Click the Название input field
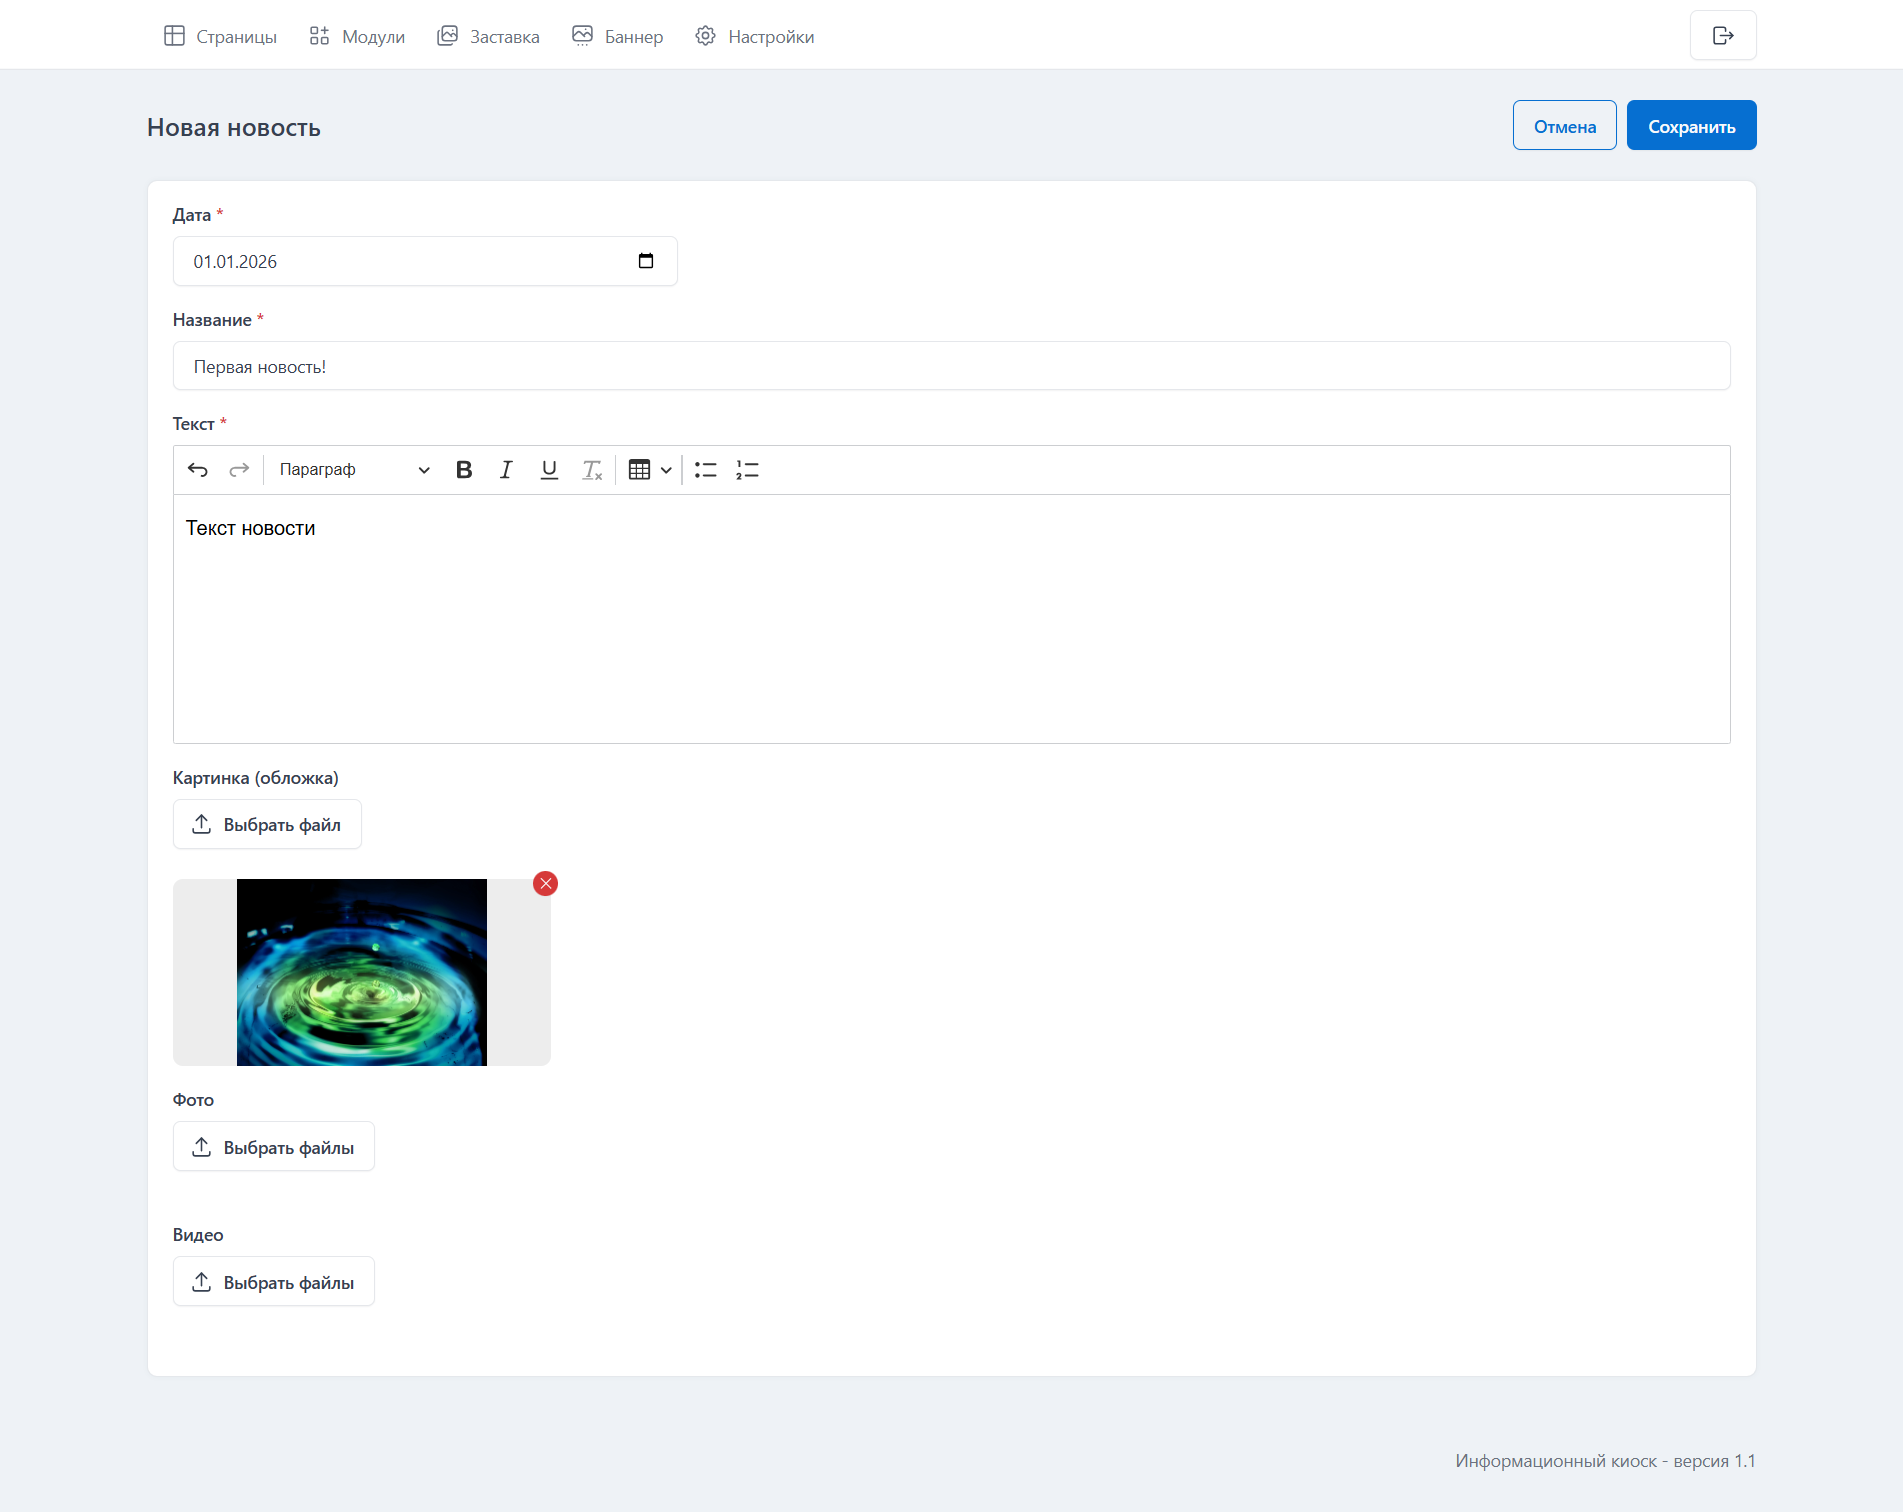 pyautogui.click(x=951, y=366)
